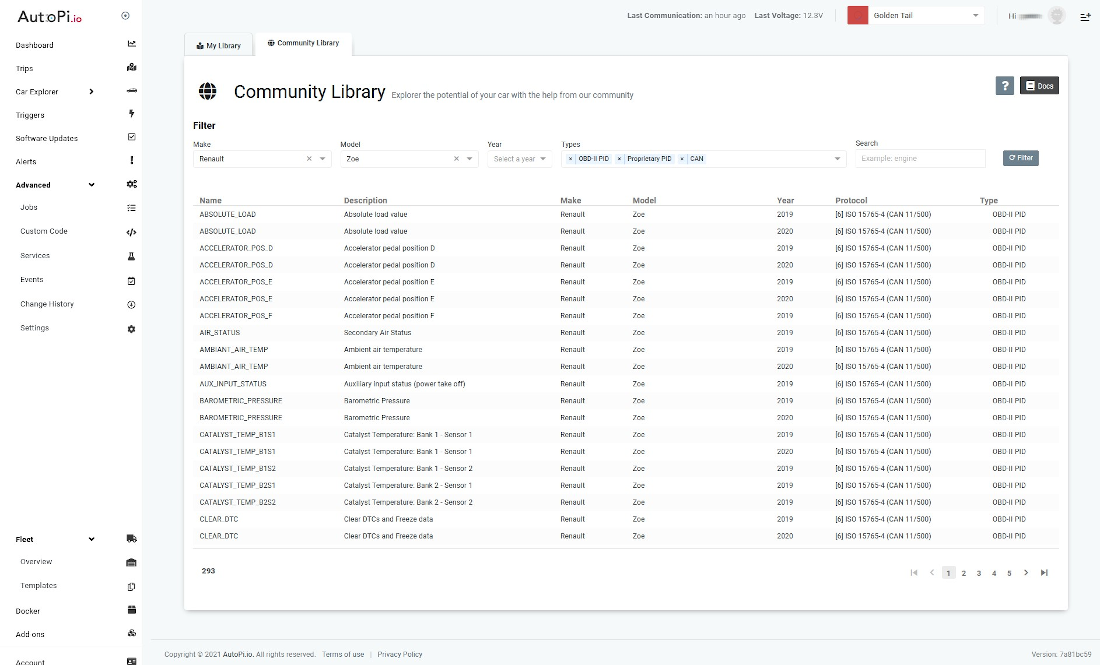Screen dimensions: 1100x665
Task: Go to page 3 of results
Action: pyautogui.click(x=979, y=573)
